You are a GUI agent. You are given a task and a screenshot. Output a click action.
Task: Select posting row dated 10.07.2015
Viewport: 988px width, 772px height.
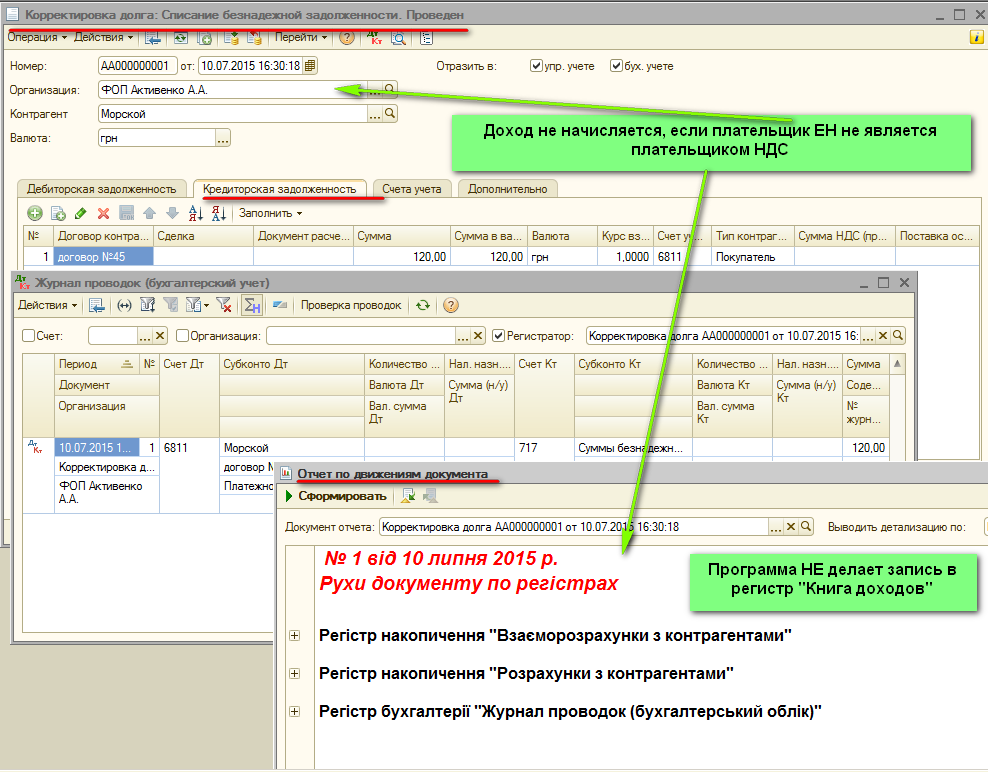coord(96,447)
